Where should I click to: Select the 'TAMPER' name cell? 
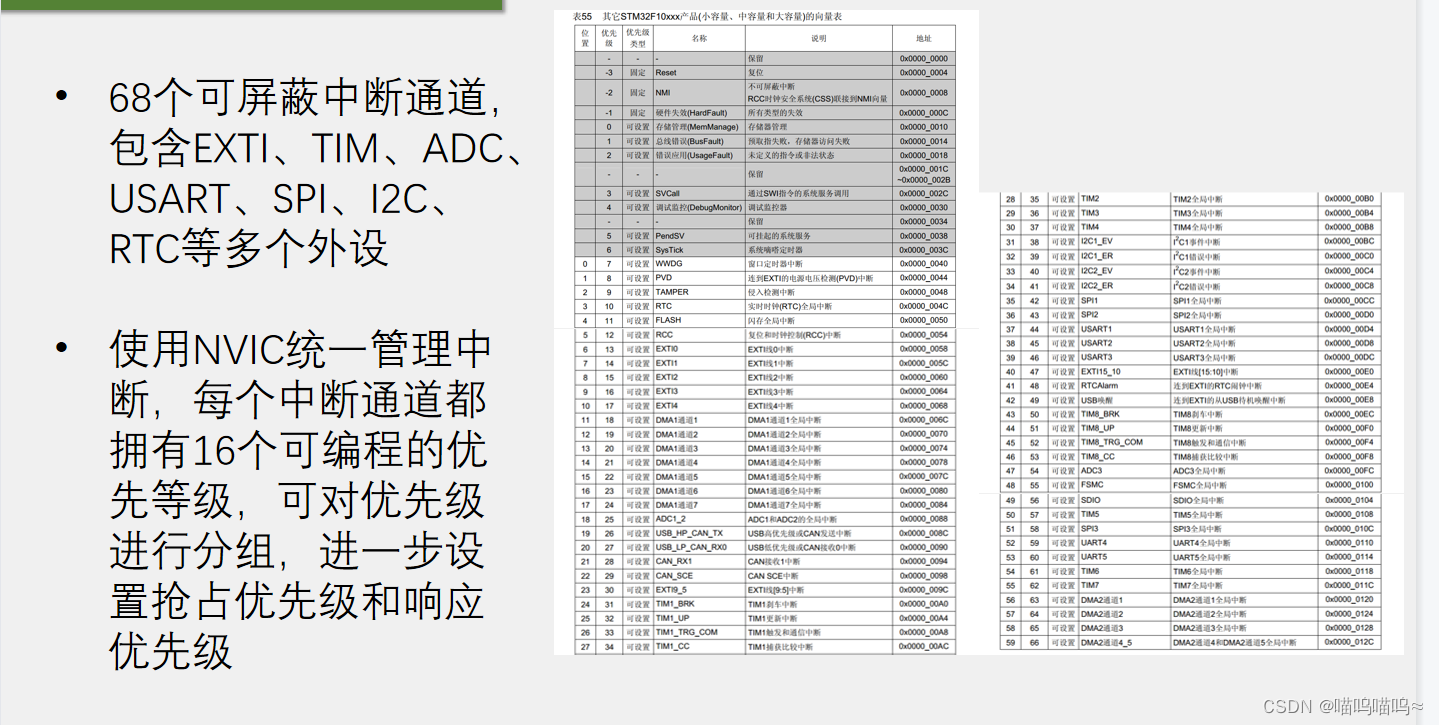point(699,292)
